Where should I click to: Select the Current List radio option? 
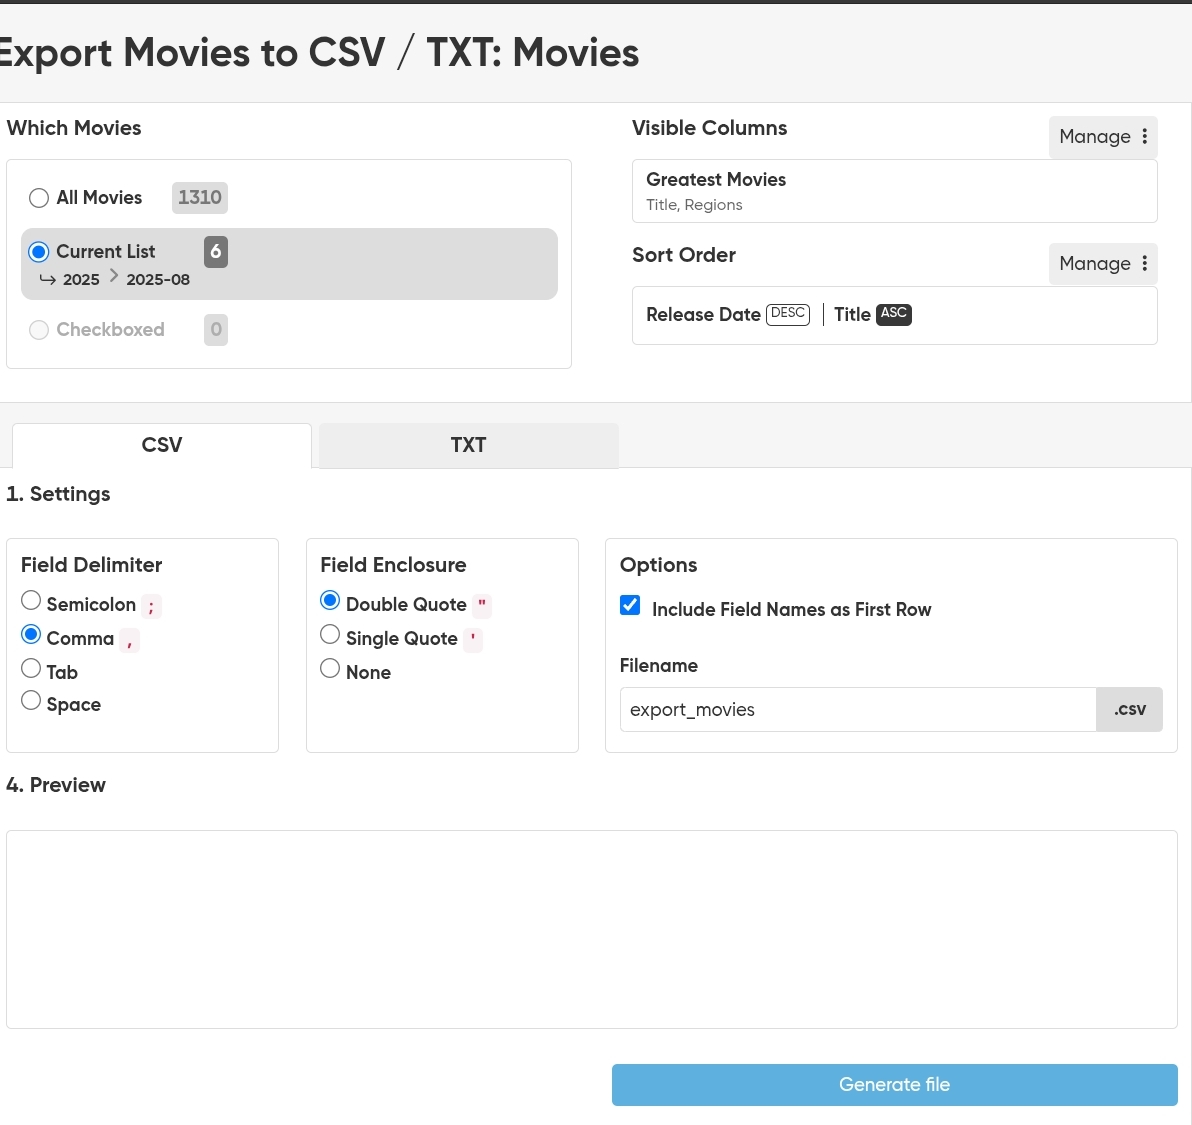(39, 252)
